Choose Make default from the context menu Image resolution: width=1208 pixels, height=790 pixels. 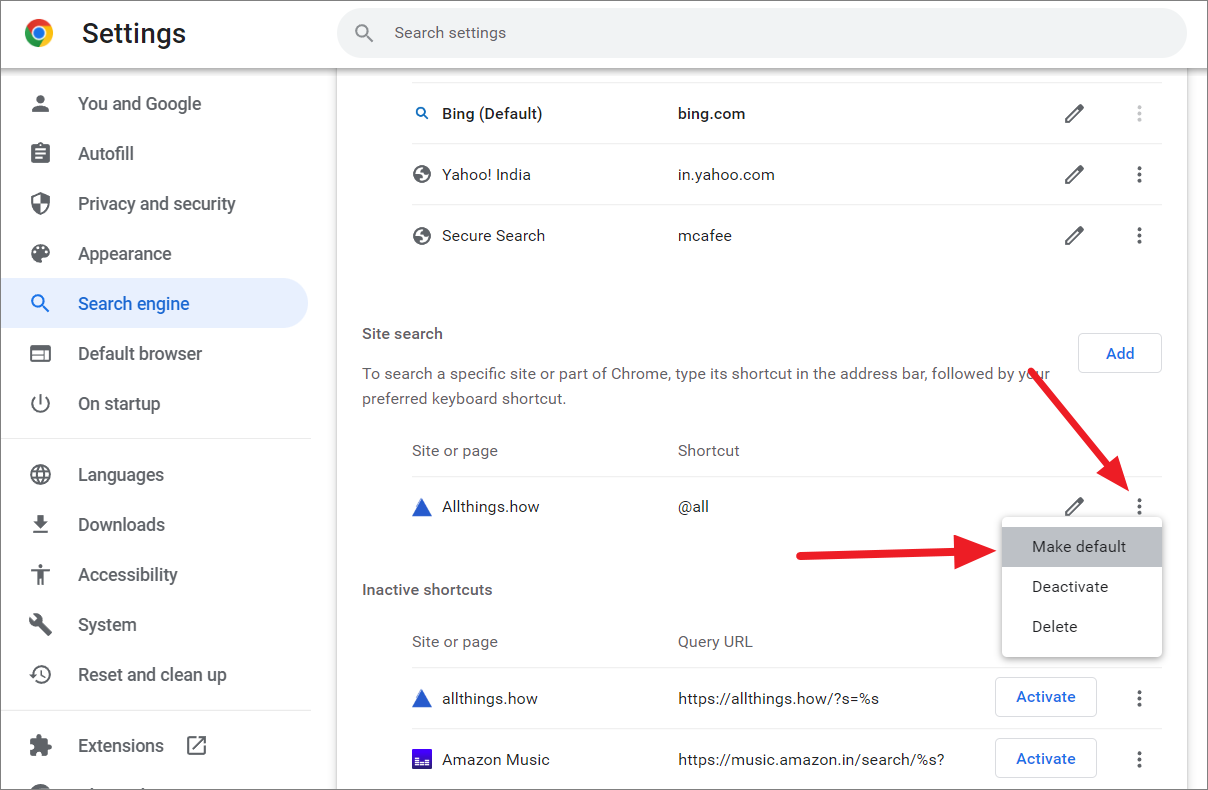click(x=1082, y=547)
